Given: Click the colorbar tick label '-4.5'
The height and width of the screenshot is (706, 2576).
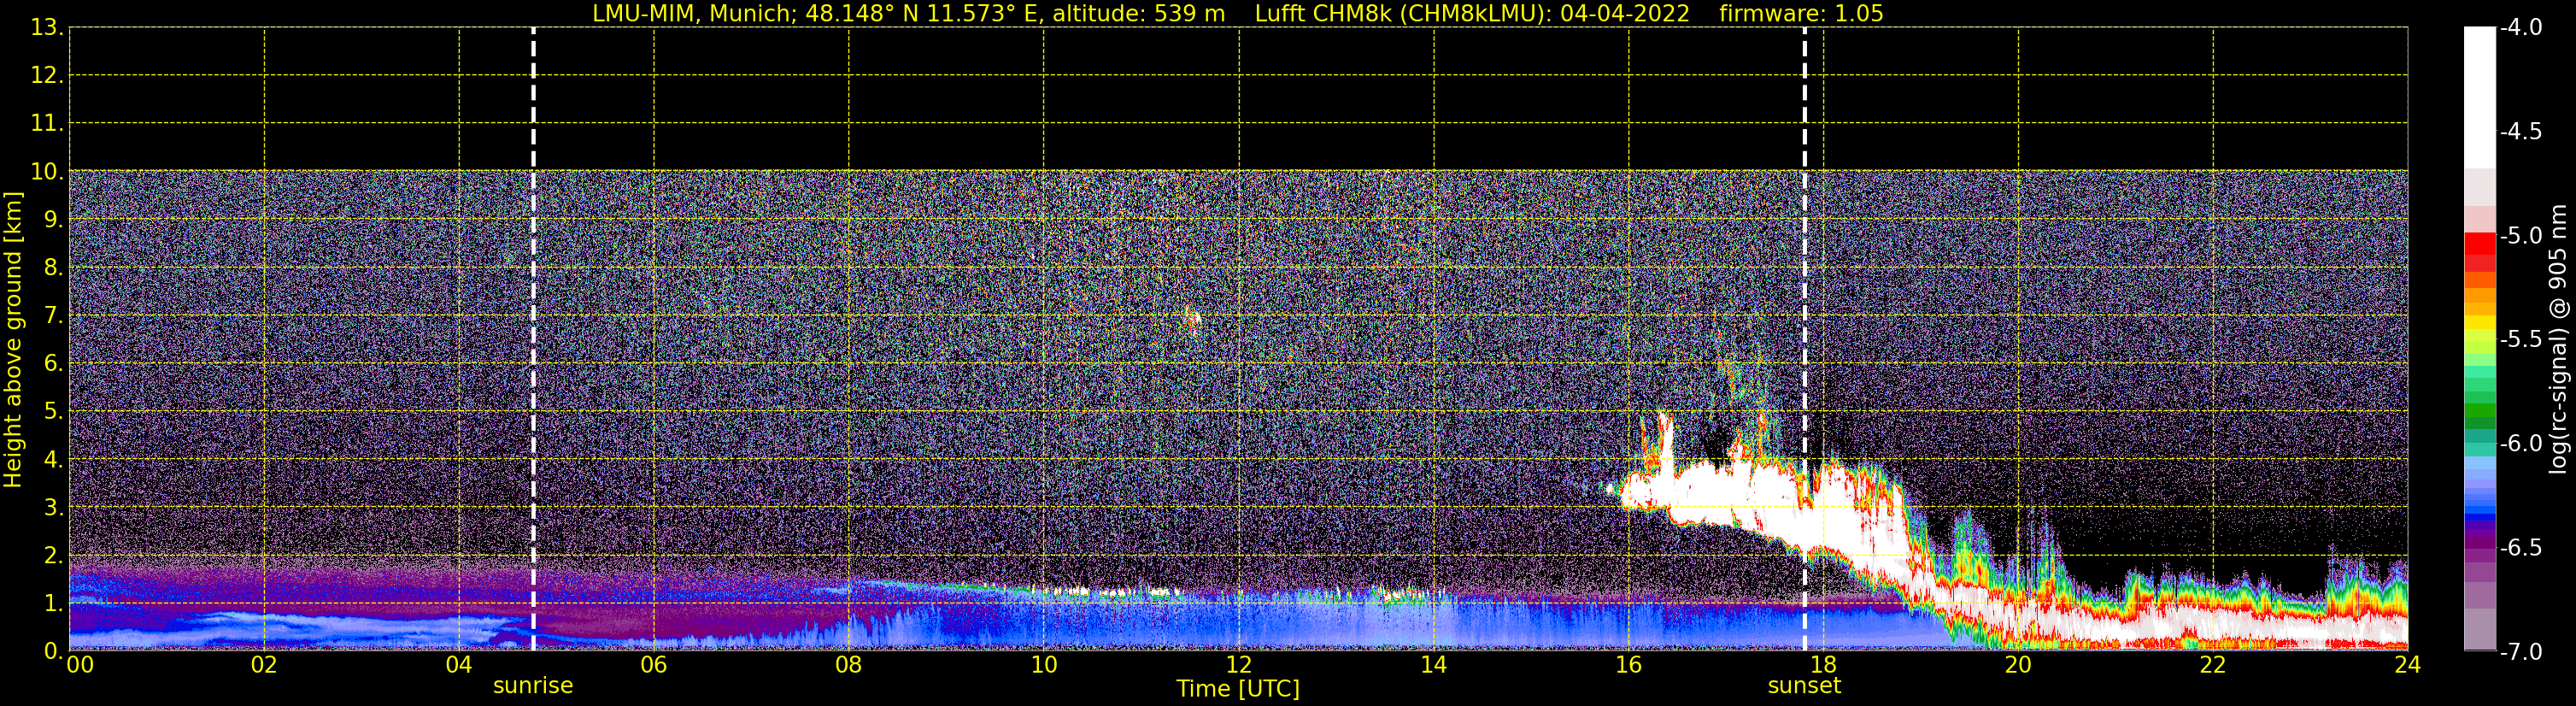Looking at the screenshot, I should click(2520, 132).
